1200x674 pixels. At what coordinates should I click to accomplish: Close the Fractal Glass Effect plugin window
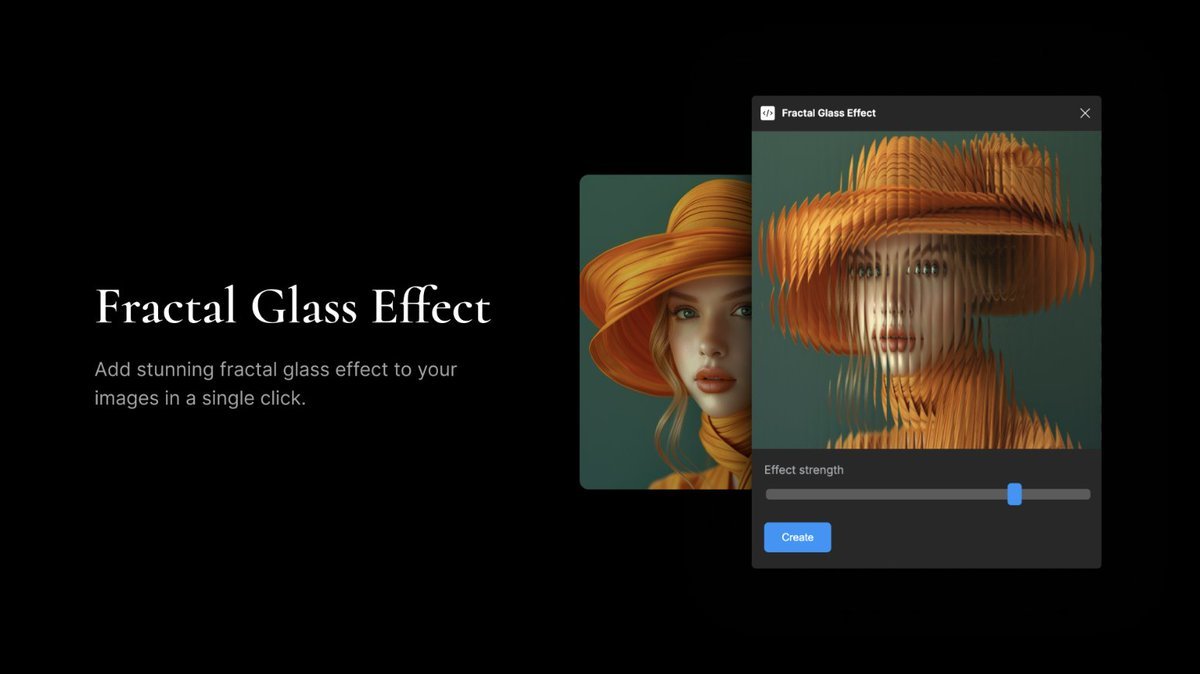1085,113
